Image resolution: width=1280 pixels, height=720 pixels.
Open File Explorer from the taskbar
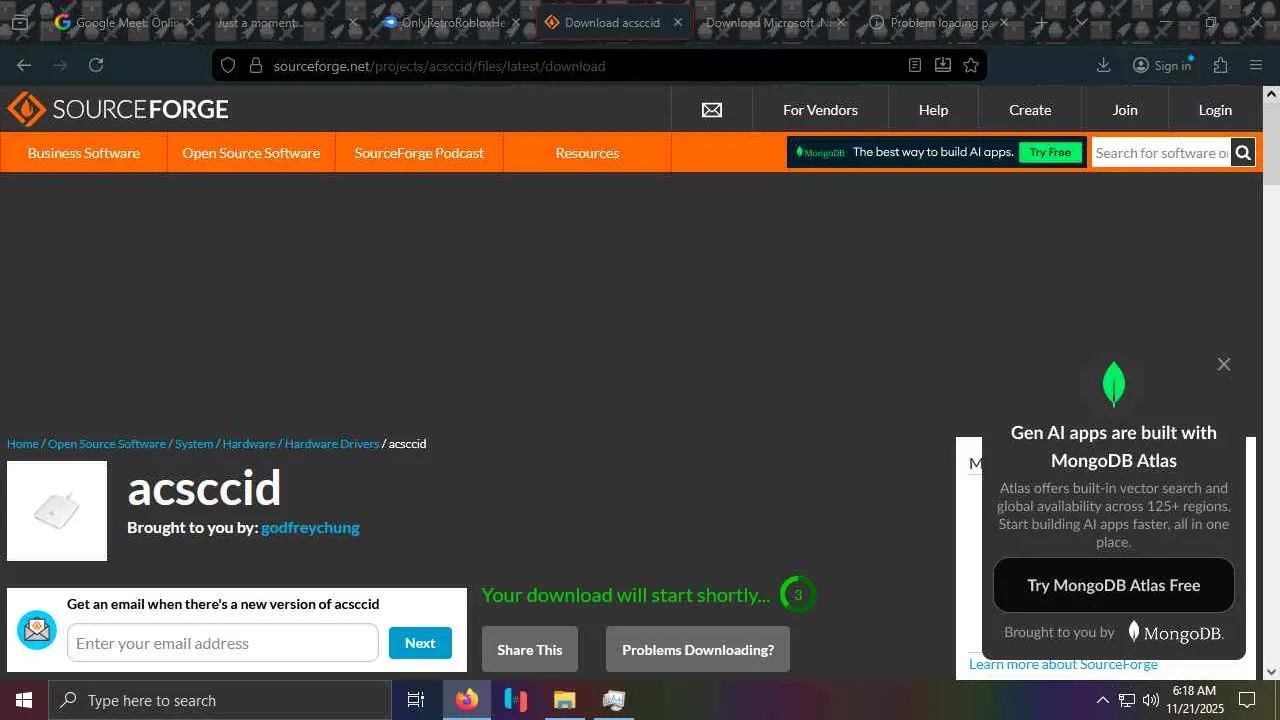click(x=565, y=700)
